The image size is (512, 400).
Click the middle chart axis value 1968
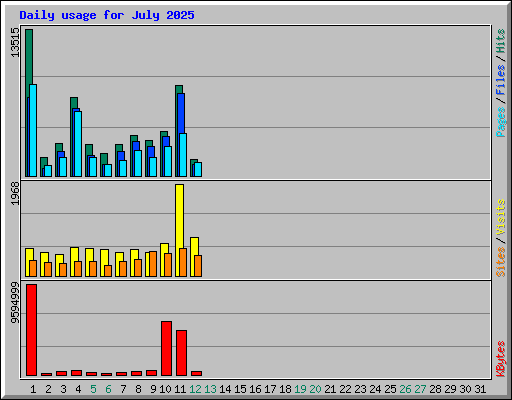pos(15,193)
